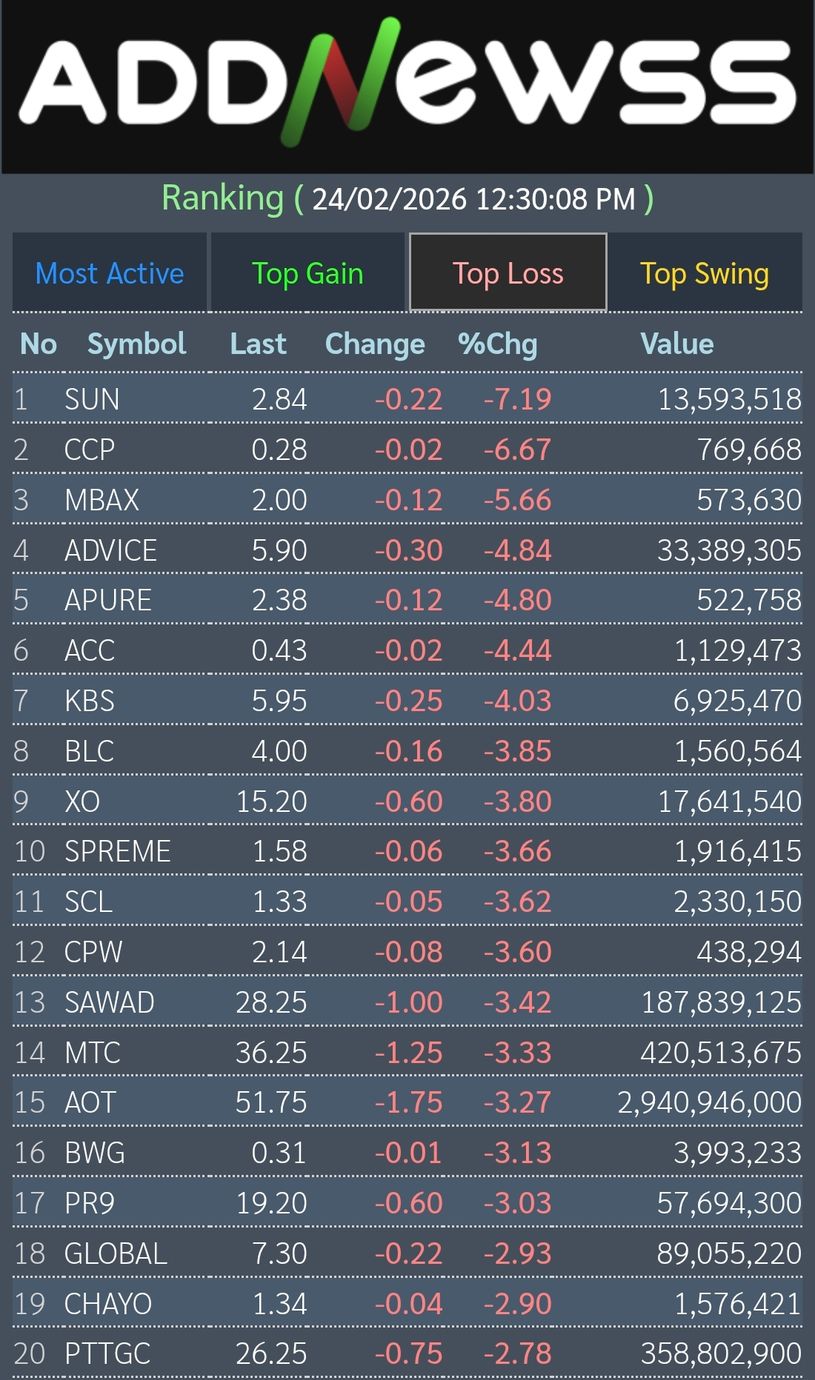Screen dimensions: 815x1380
Task: Switch to the Most Active tab
Action: pyautogui.click(x=110, y=273)
